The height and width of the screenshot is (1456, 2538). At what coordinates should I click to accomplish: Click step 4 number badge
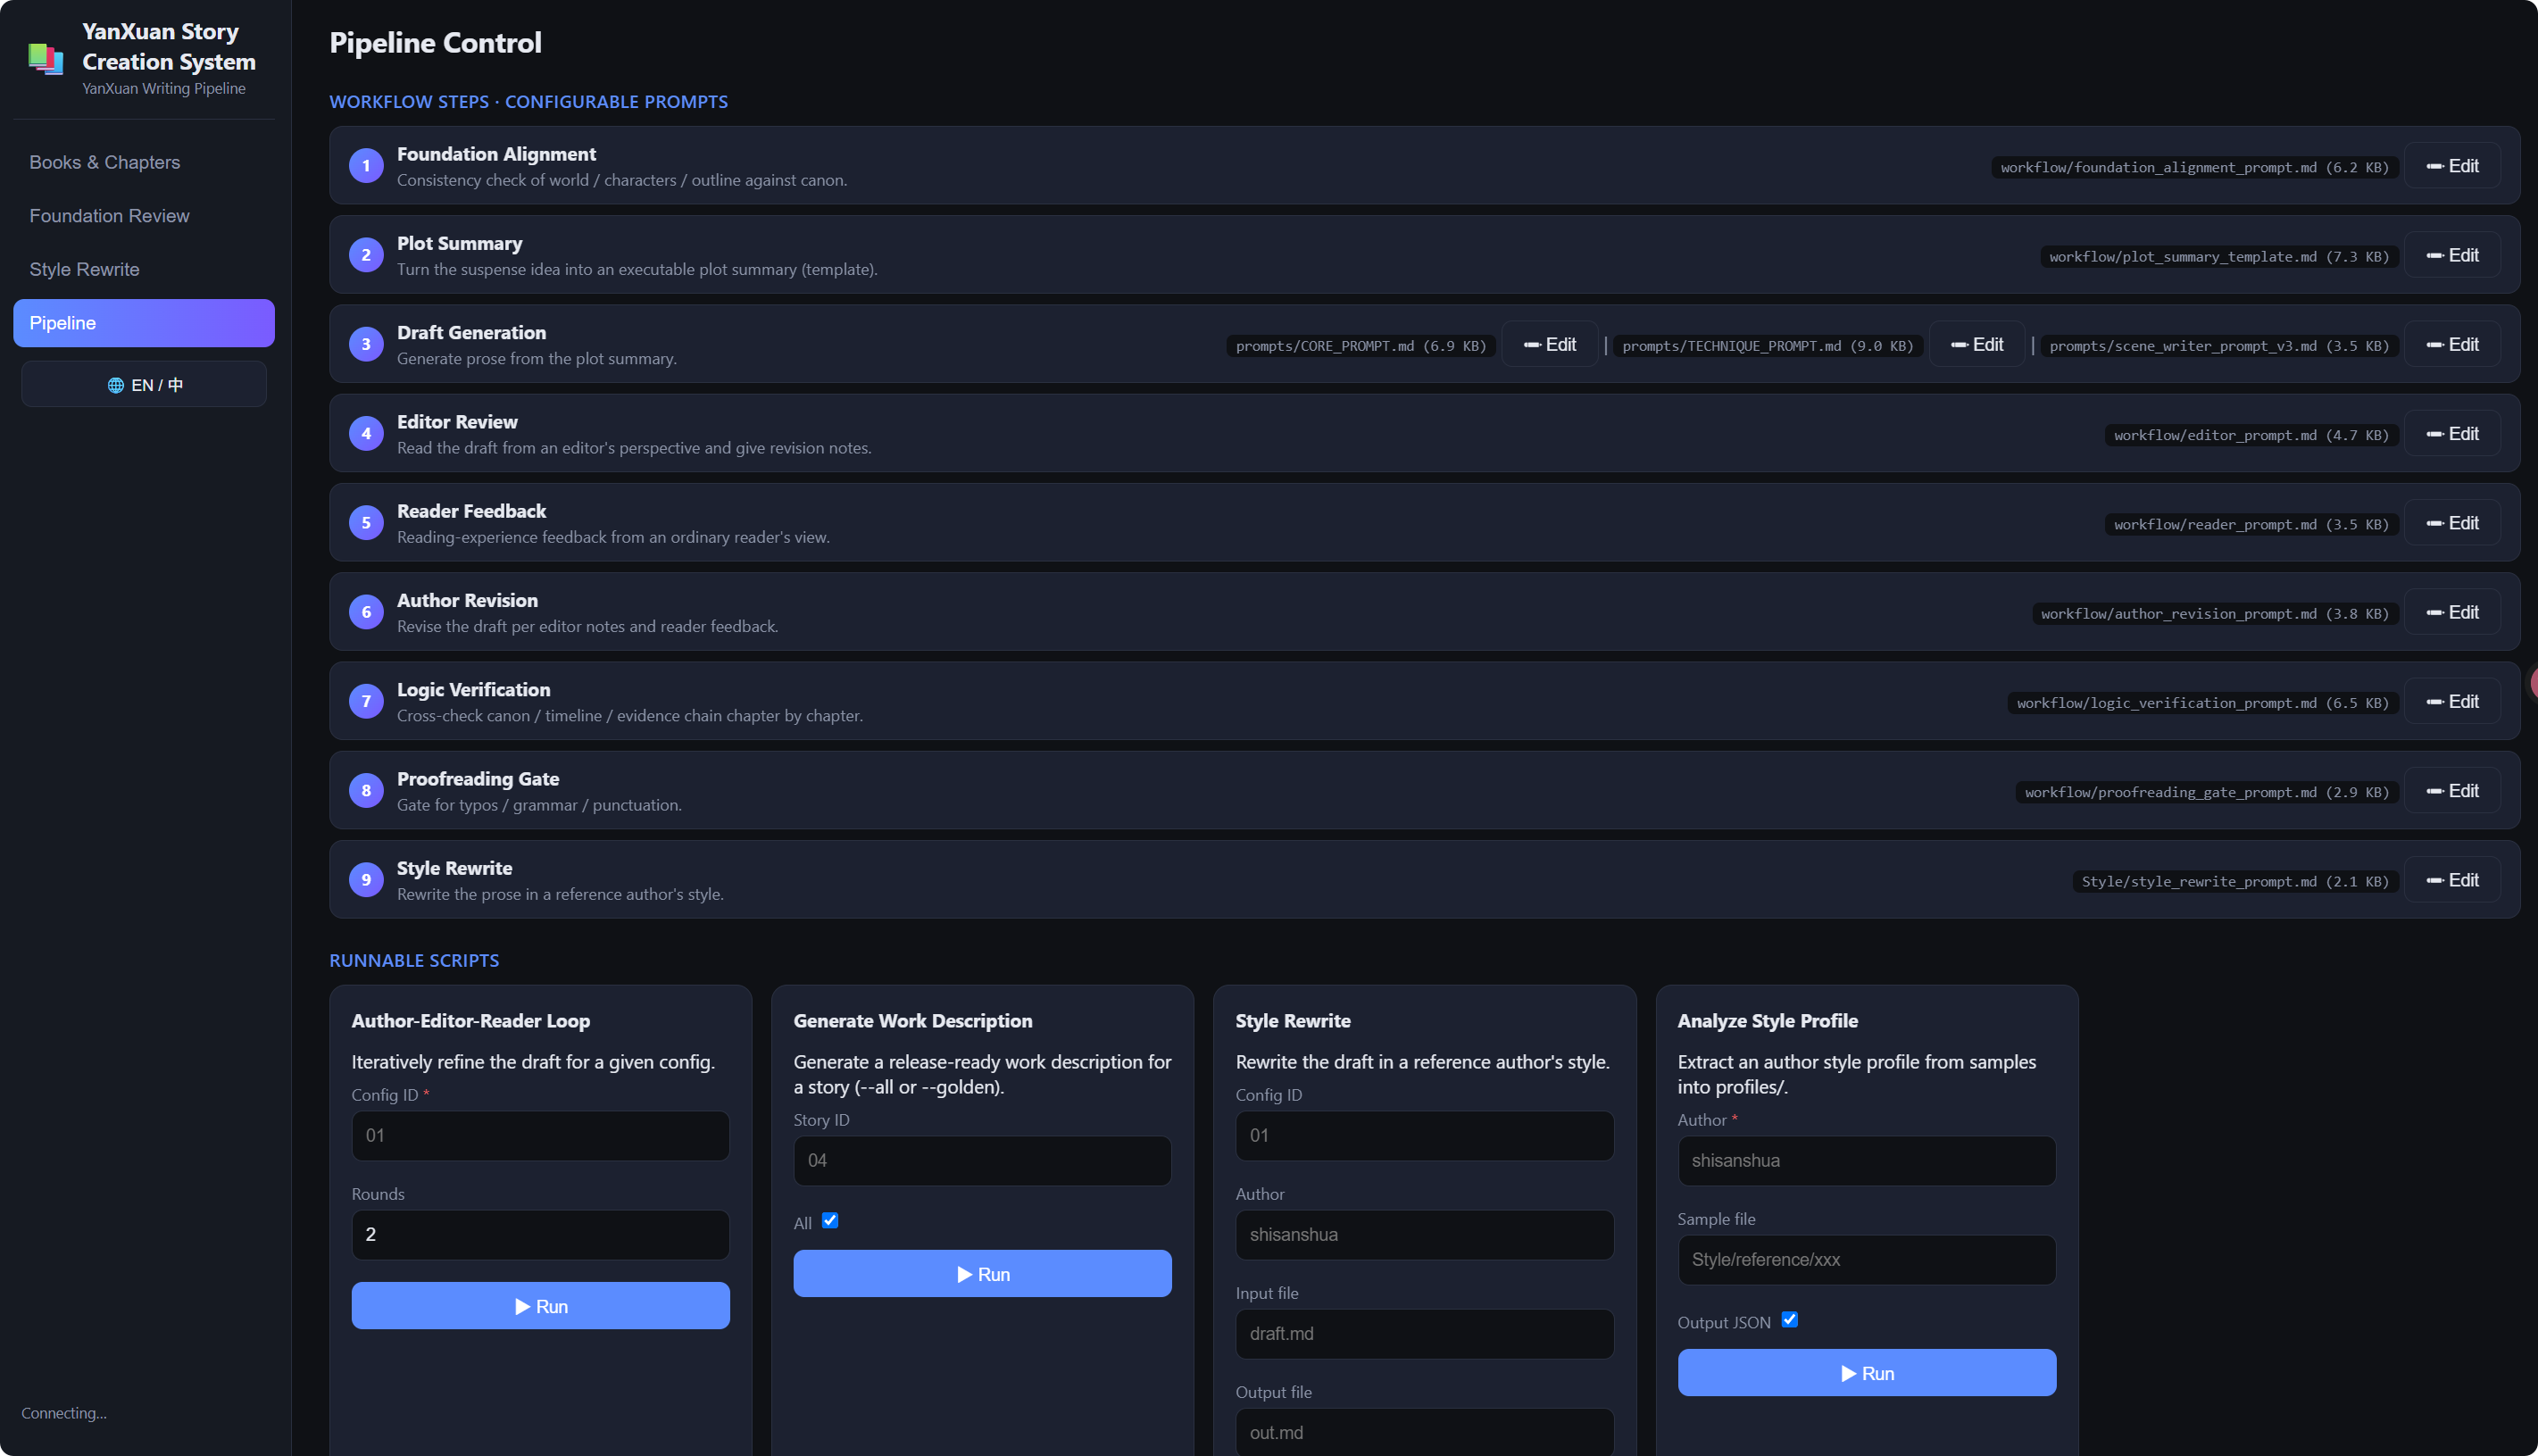point(366,433)
